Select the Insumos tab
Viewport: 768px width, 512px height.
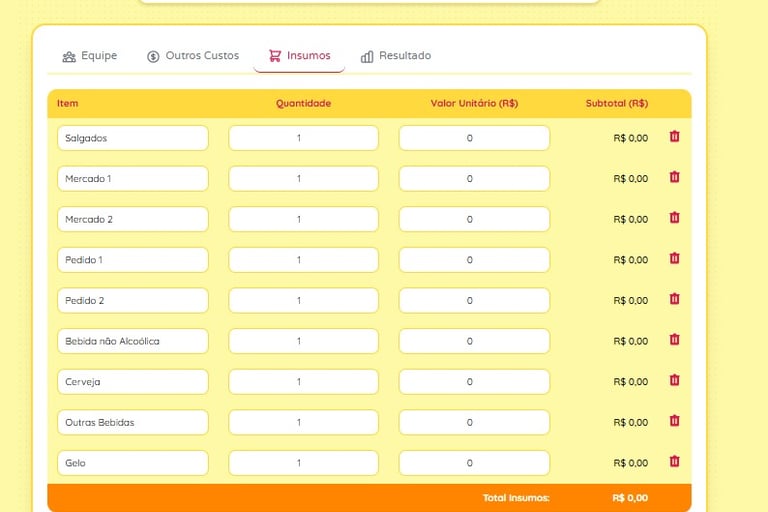coord(299,56)
